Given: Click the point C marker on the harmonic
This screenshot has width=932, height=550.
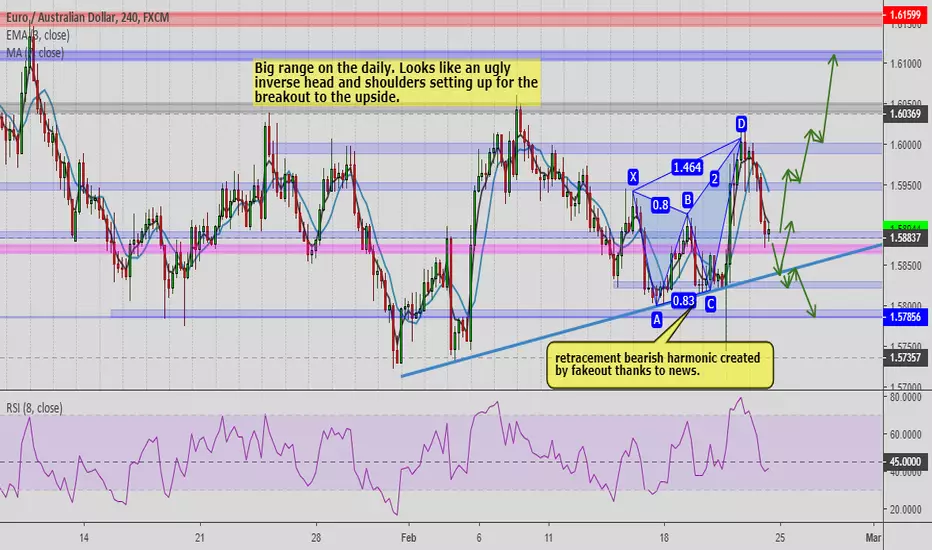Looking at the screenshot, I should coord(710,304).
